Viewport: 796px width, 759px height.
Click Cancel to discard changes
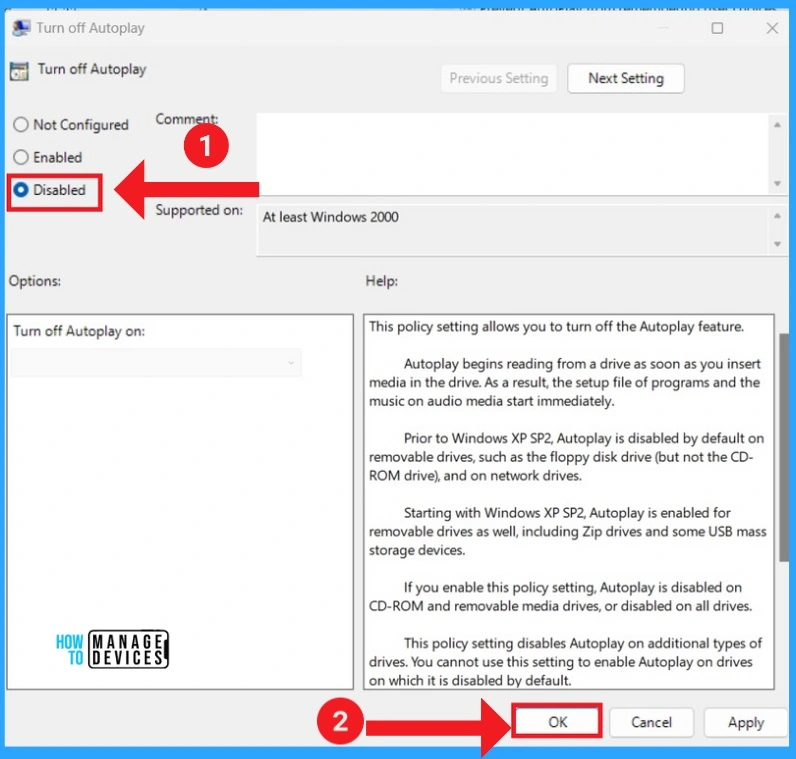(651, 722)
